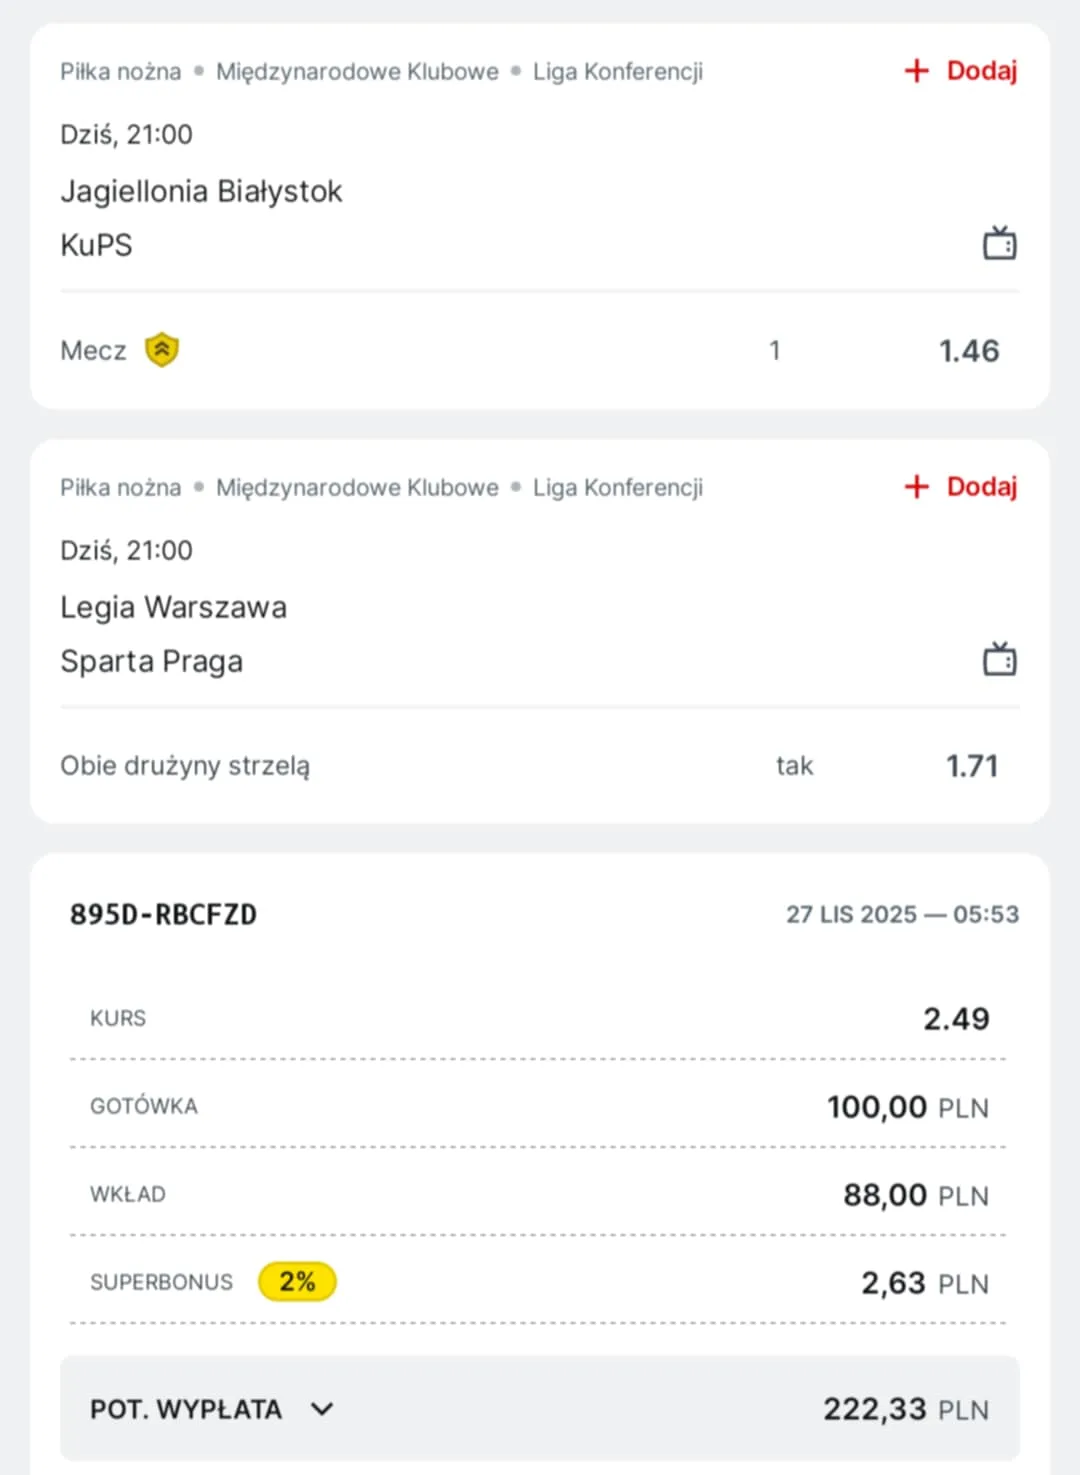1080x1475 pixels.
Task: Click the coupon code 895D-RBCFZD
Action: [163, 914]
